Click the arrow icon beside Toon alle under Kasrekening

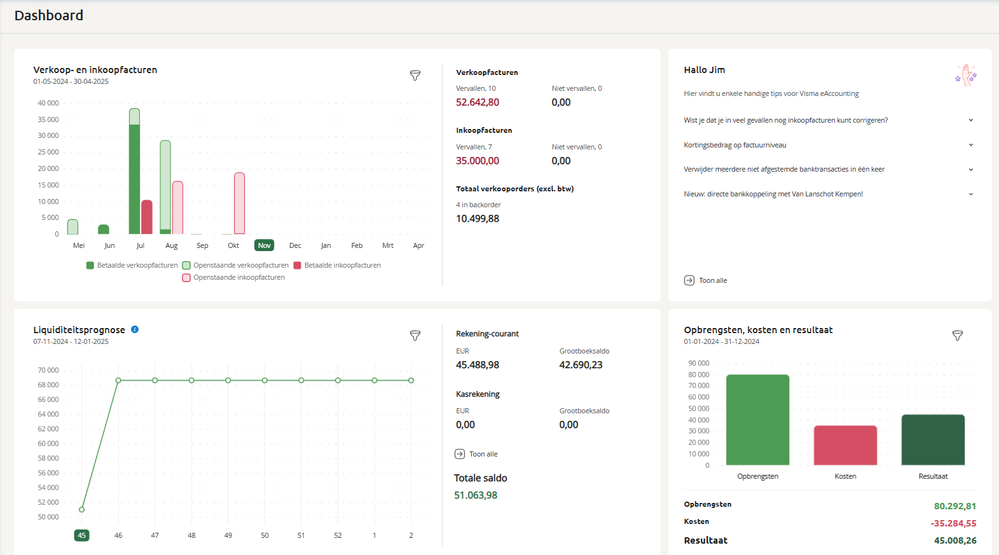[459, 454]
